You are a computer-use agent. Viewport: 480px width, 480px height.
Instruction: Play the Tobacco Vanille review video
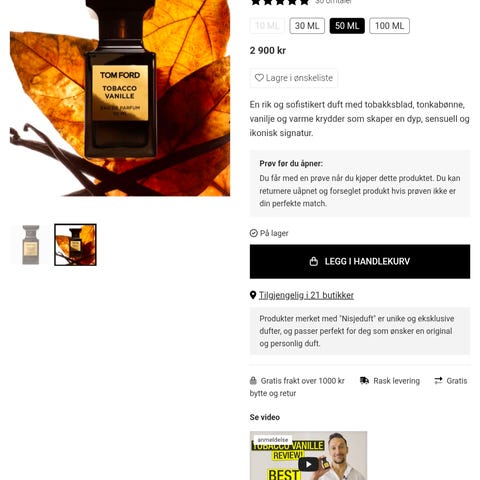tap(308, 464)
